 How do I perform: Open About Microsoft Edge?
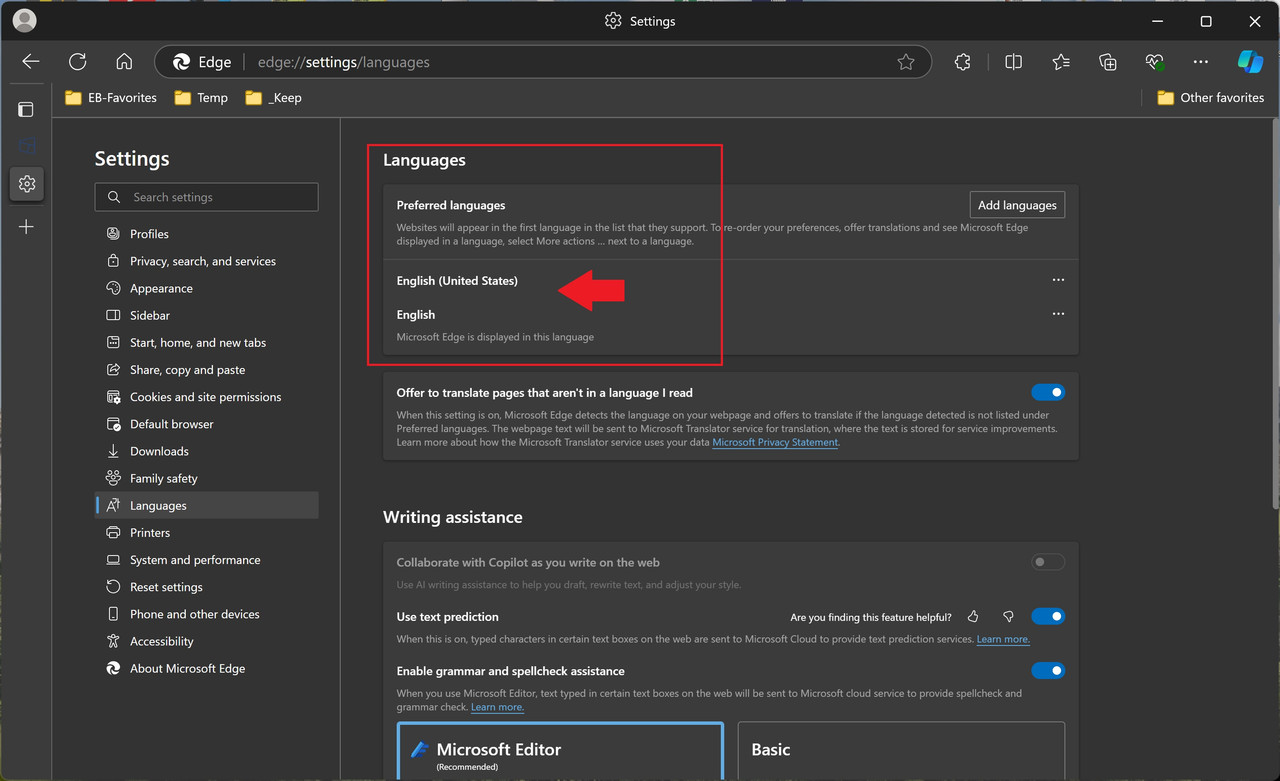207,668
